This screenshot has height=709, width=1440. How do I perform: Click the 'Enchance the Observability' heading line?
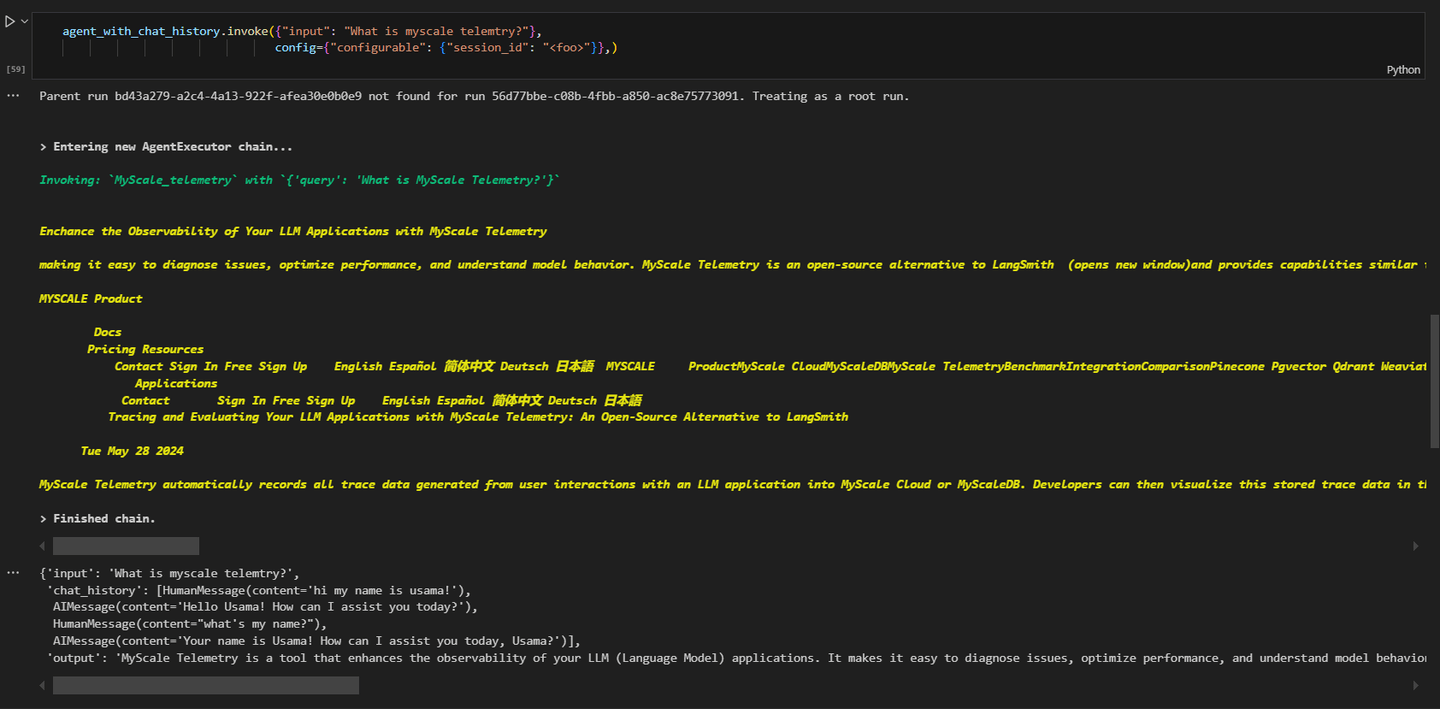pyautogui.click(x=293, y=231)
